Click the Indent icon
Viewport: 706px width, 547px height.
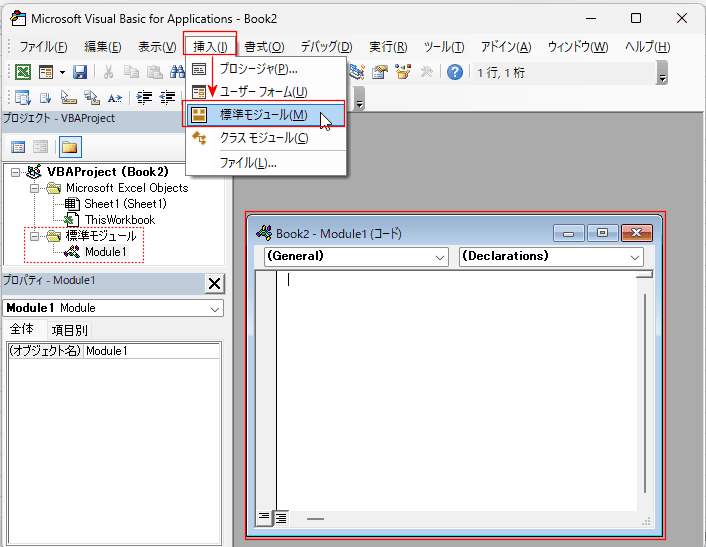pos(144,97)
